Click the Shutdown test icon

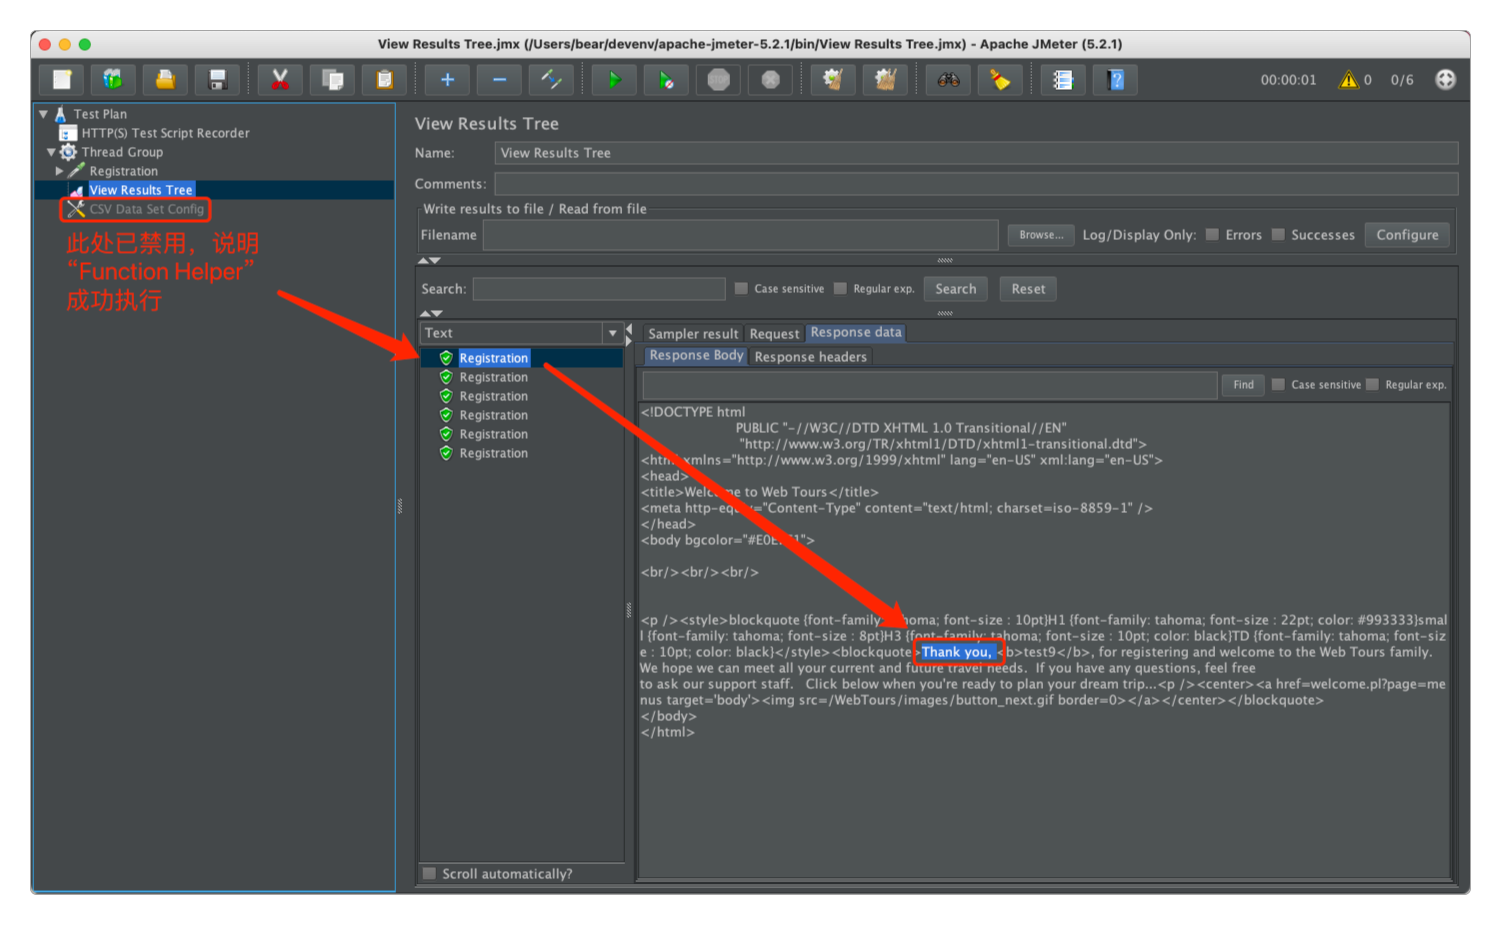point(770,80)
